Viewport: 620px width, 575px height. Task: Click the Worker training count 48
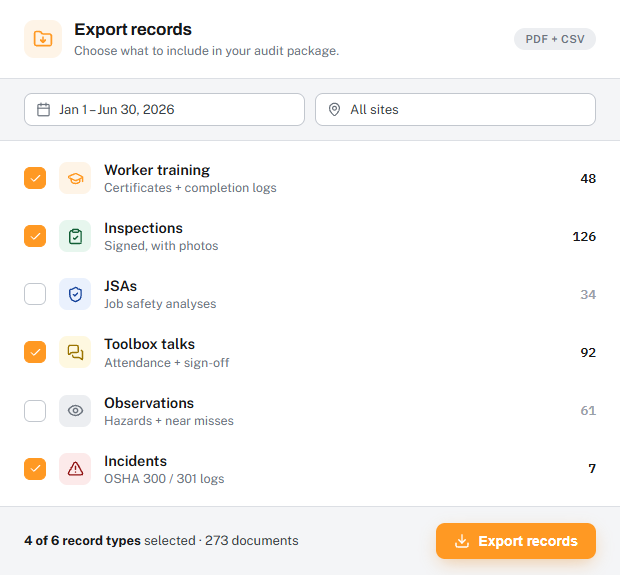click(x=588, y=179)
